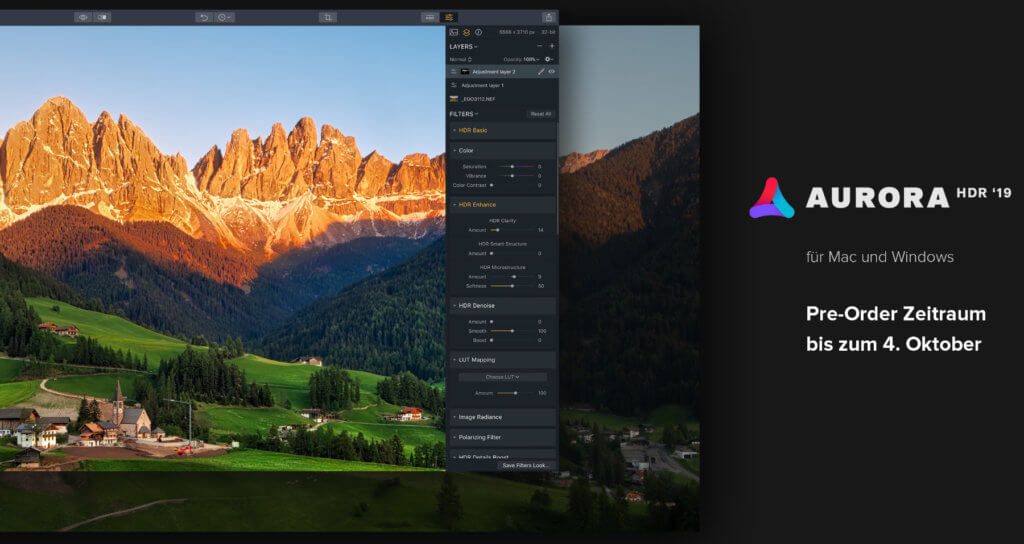Select Adjustment layer 1

[502, 86]
